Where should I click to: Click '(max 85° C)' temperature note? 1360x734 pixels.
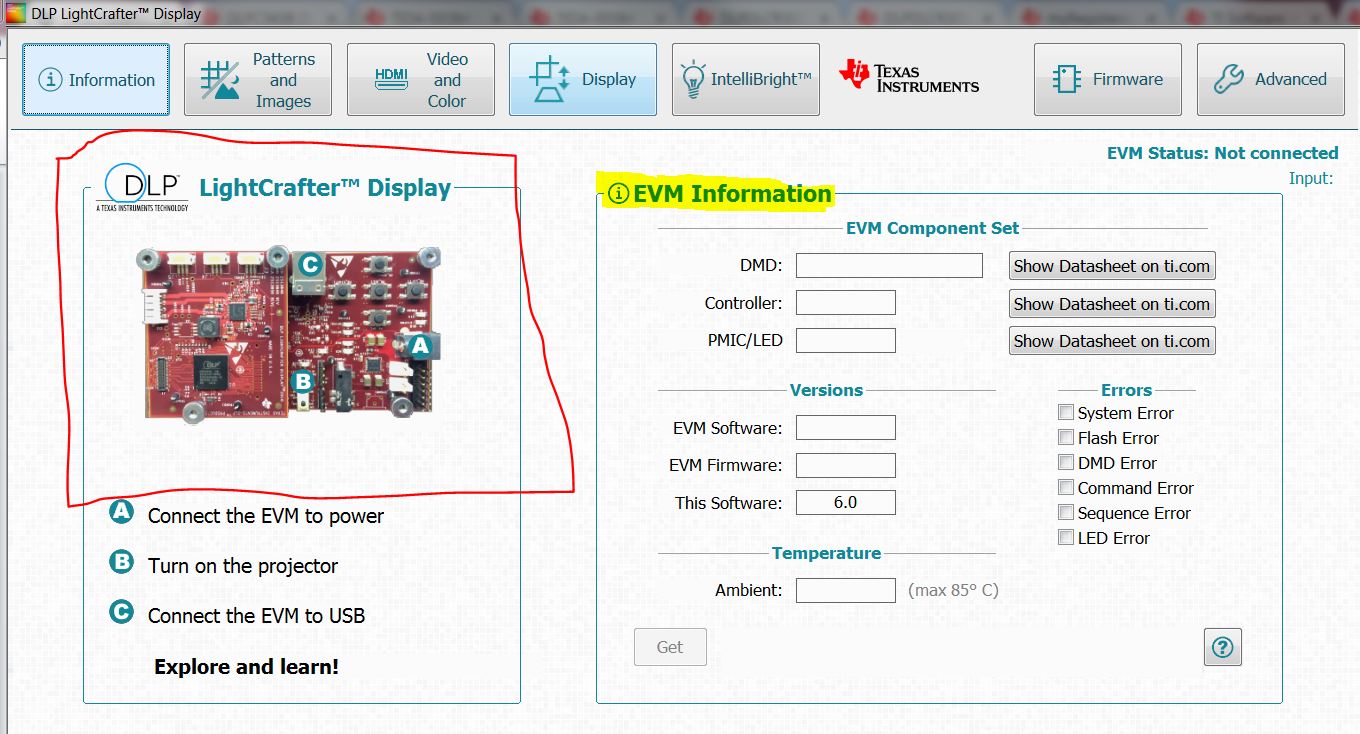(953, 590)
